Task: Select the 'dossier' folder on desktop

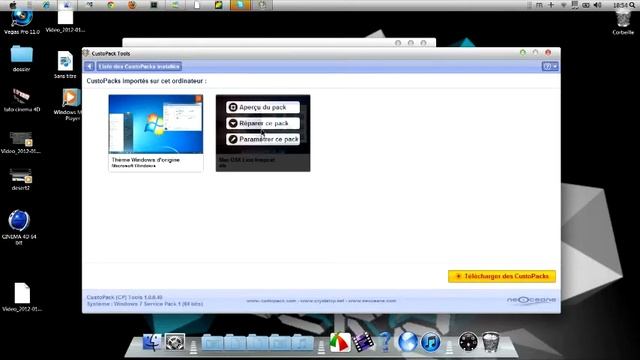Action: pos(22,58)
